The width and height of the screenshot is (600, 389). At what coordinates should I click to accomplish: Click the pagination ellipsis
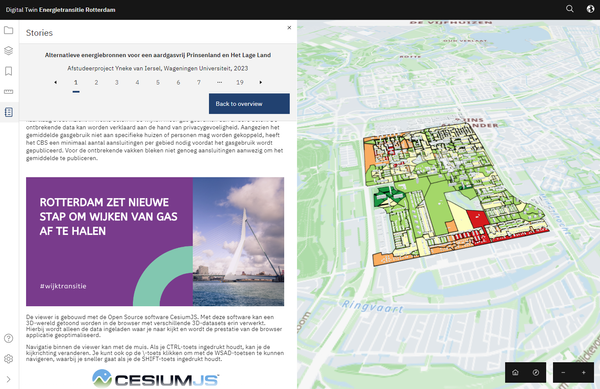point(219,82)
